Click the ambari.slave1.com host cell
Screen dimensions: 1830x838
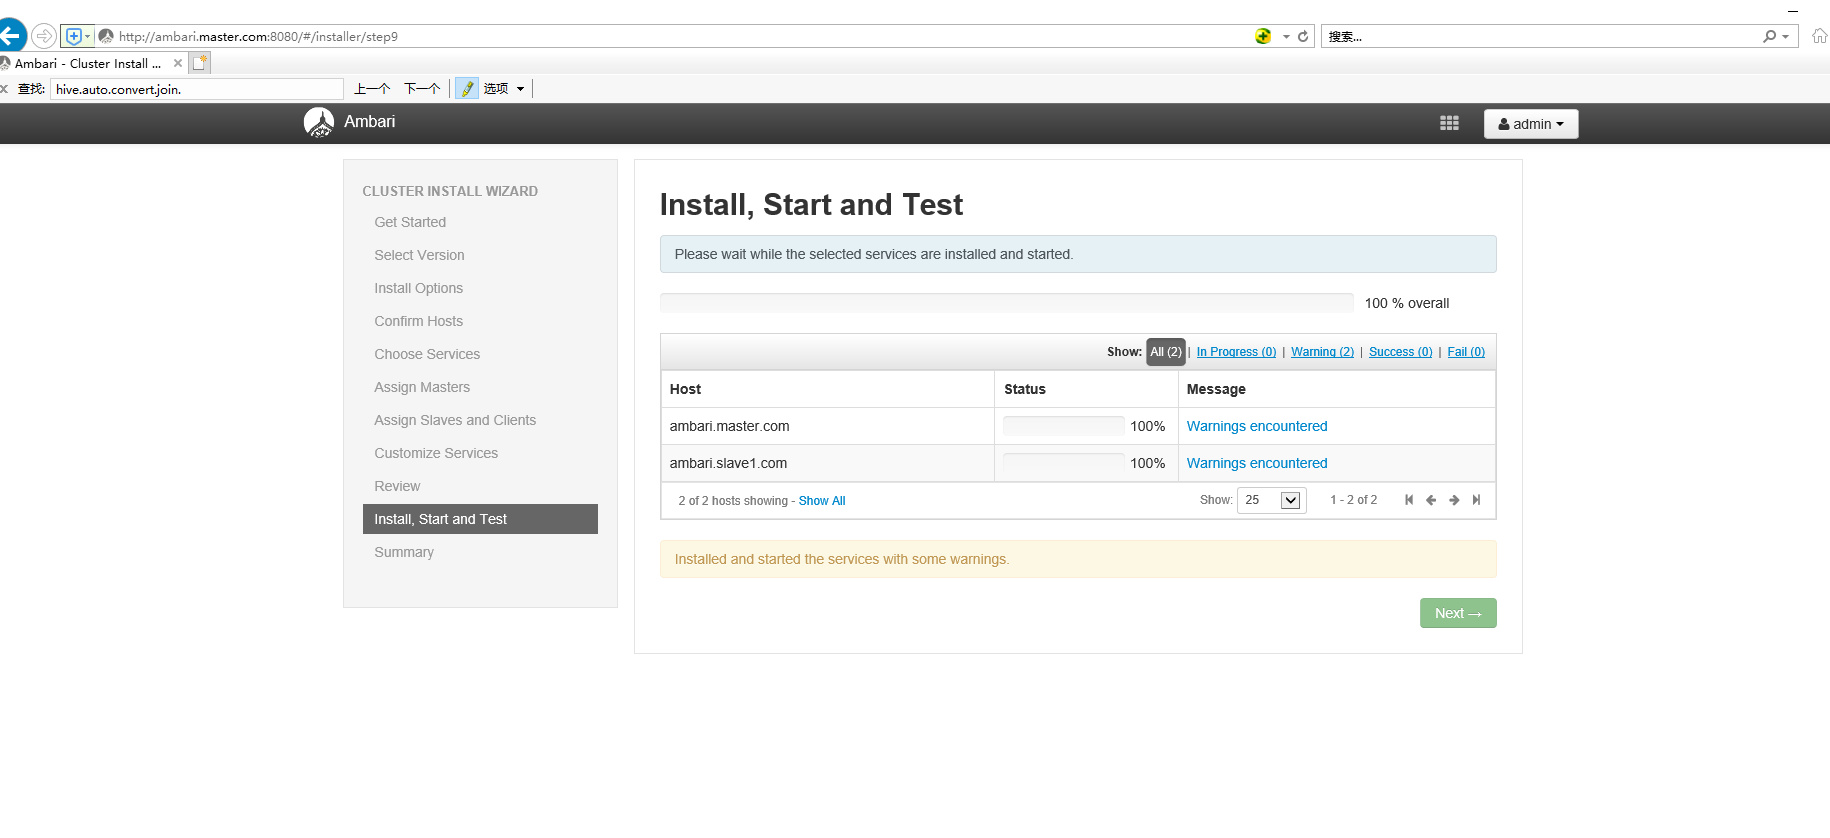[827, 463]
